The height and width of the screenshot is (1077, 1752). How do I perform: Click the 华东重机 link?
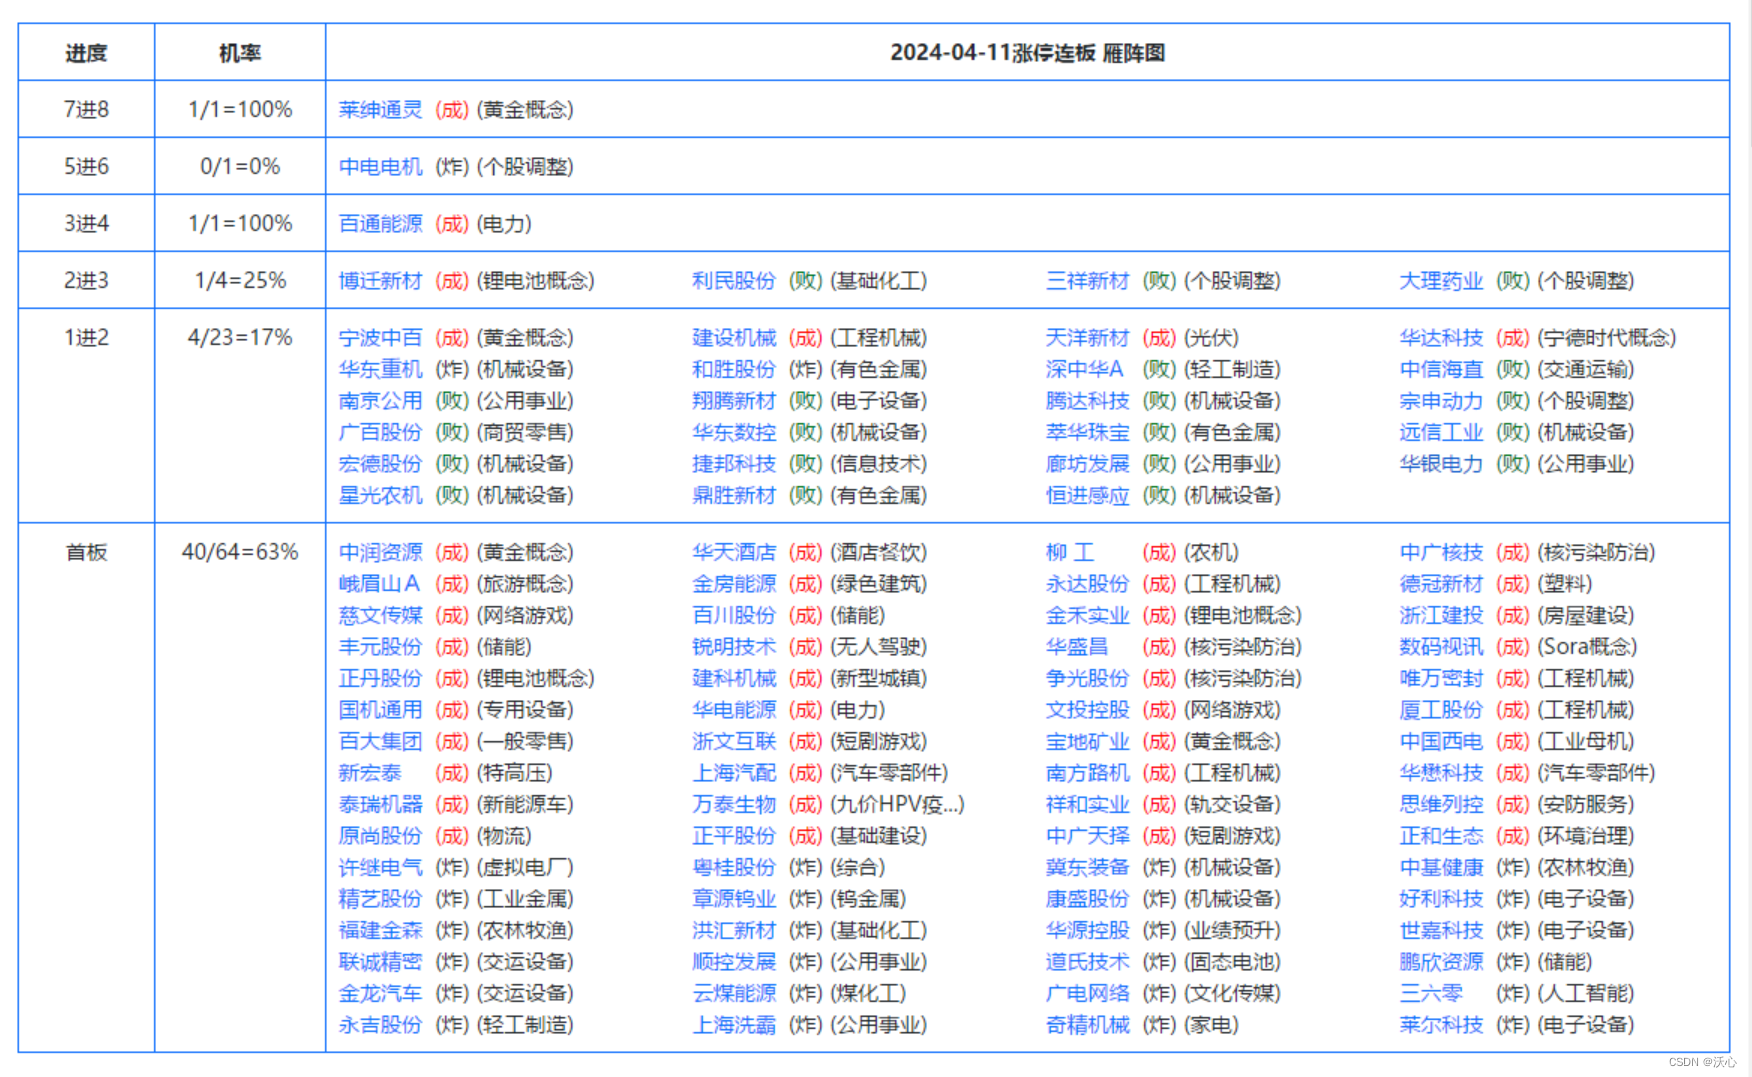[380, 370]
